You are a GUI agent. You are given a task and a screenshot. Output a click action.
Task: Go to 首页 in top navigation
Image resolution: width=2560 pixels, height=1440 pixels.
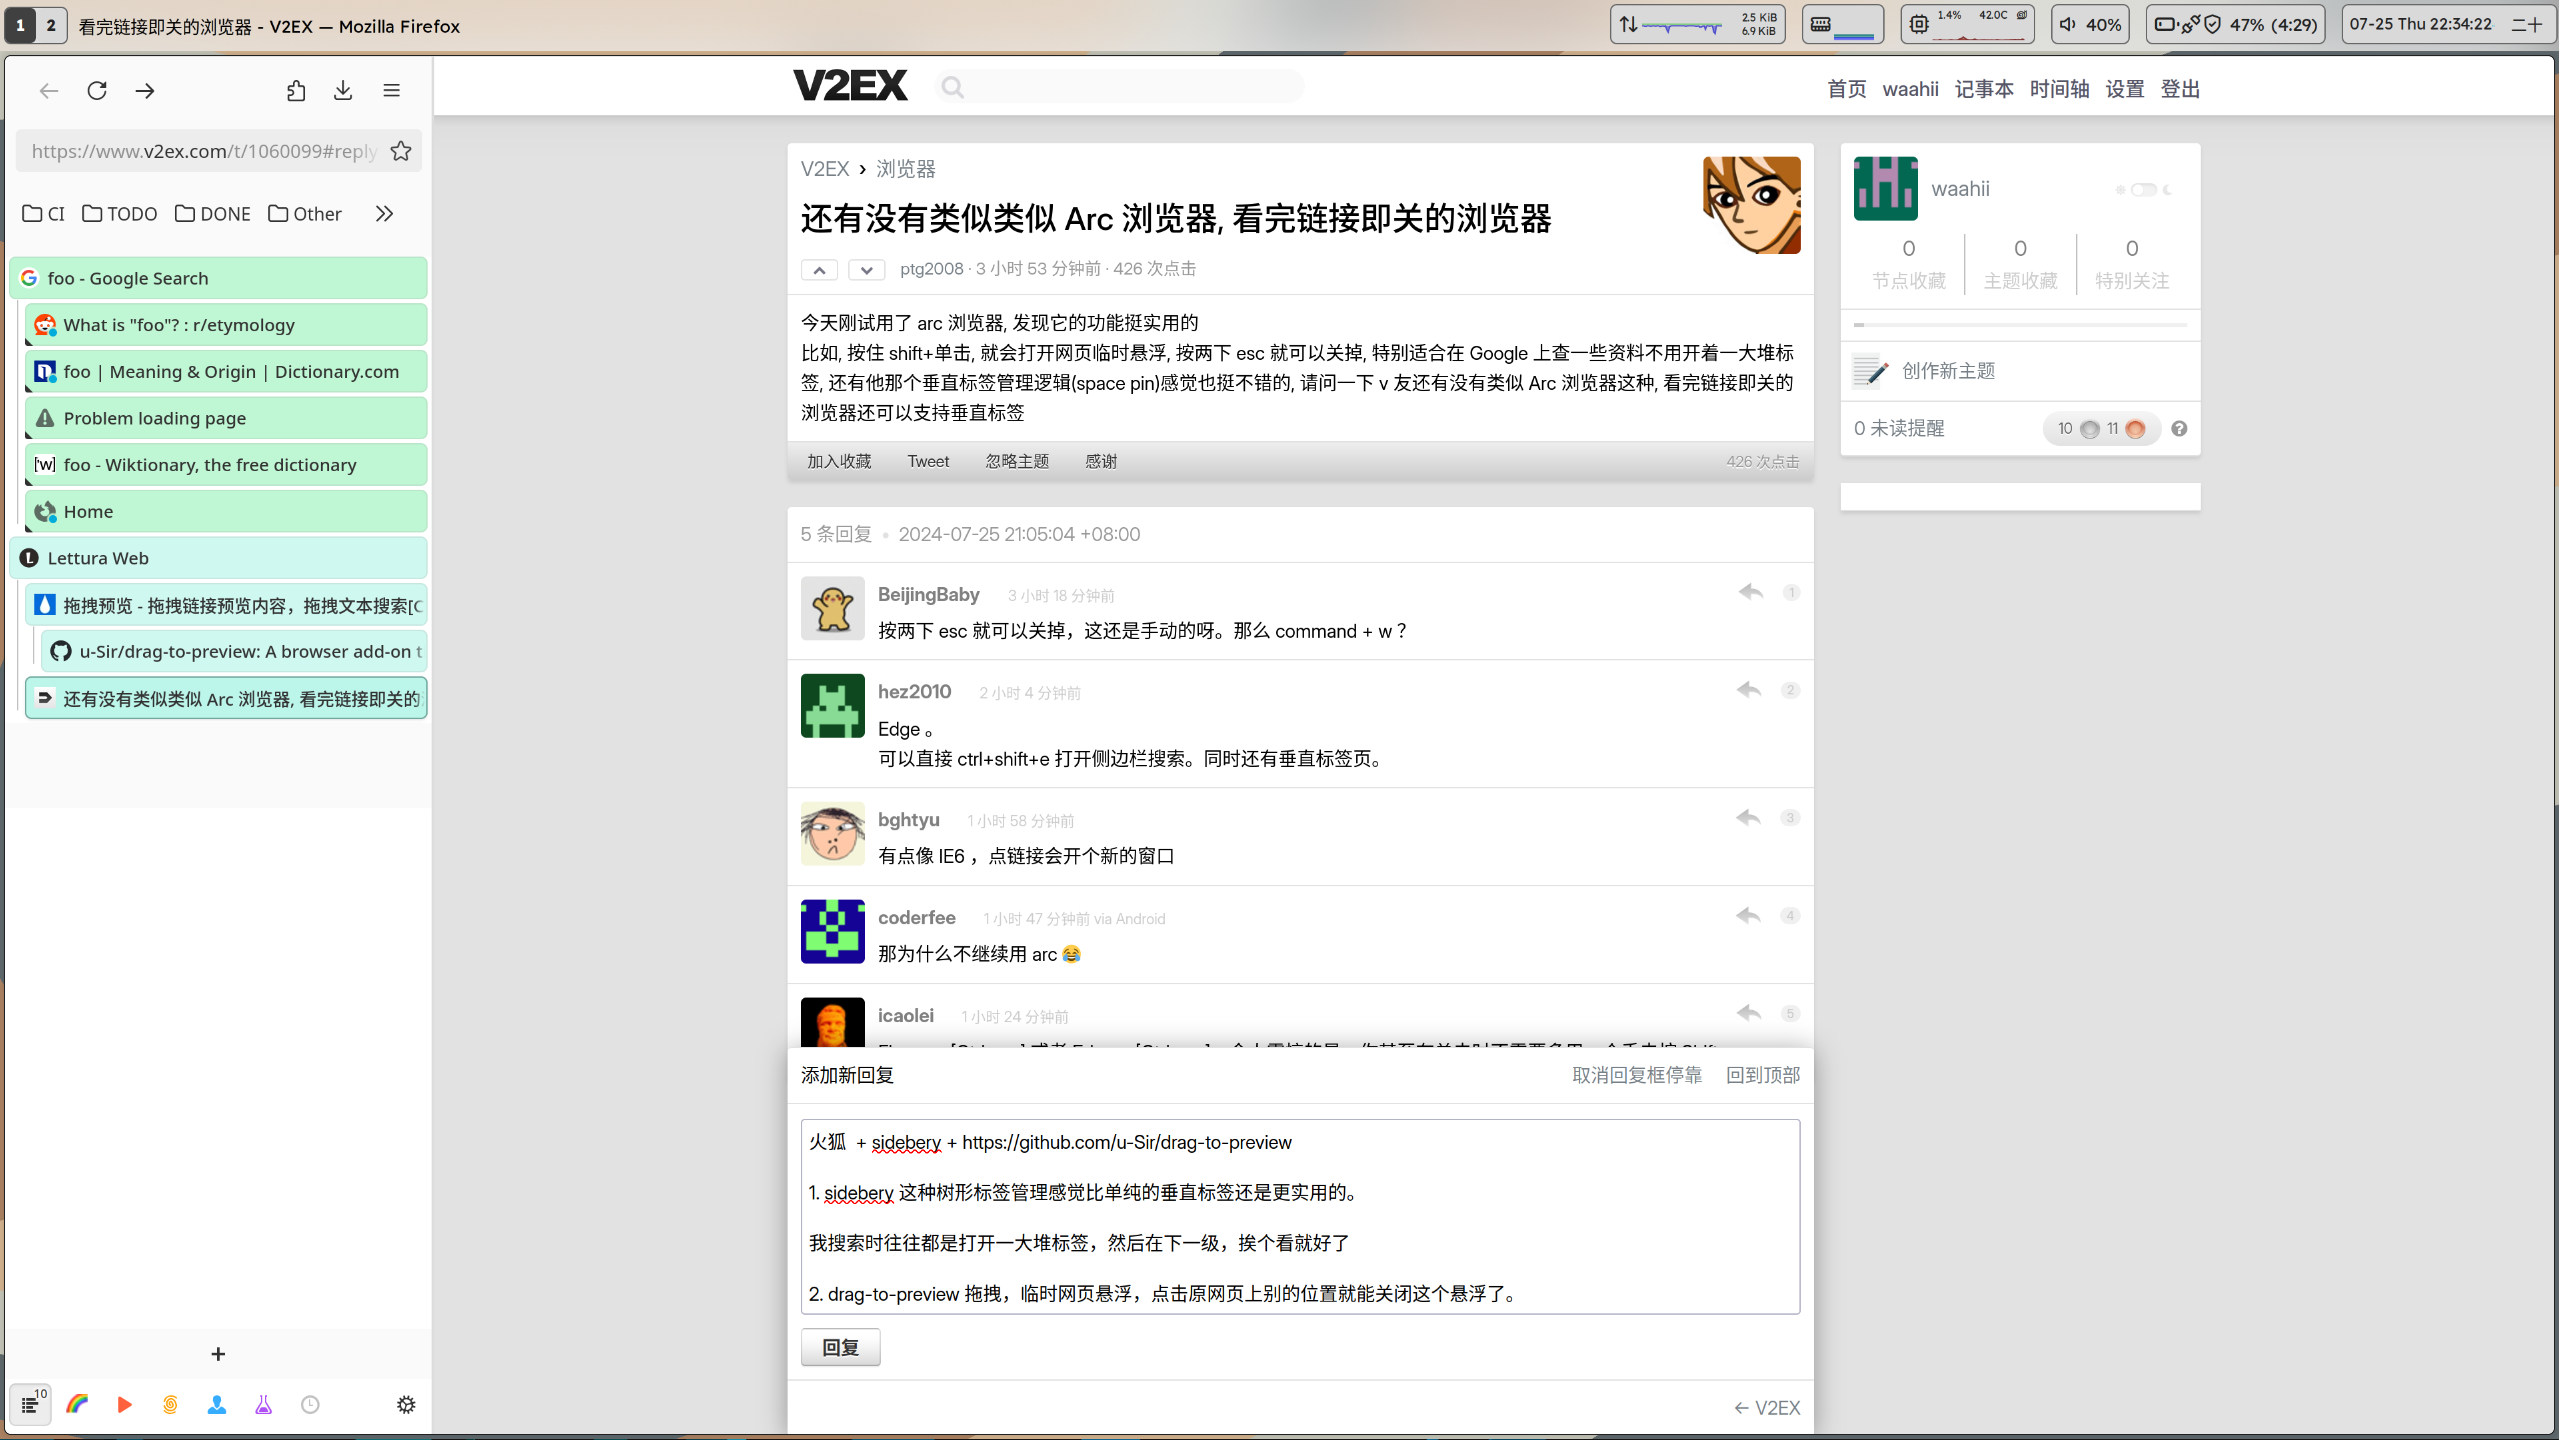click(1846, 89)
